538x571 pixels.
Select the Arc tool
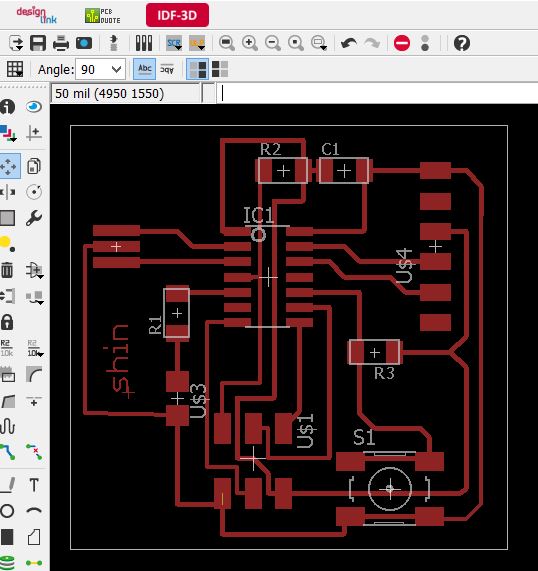point(34,511)
